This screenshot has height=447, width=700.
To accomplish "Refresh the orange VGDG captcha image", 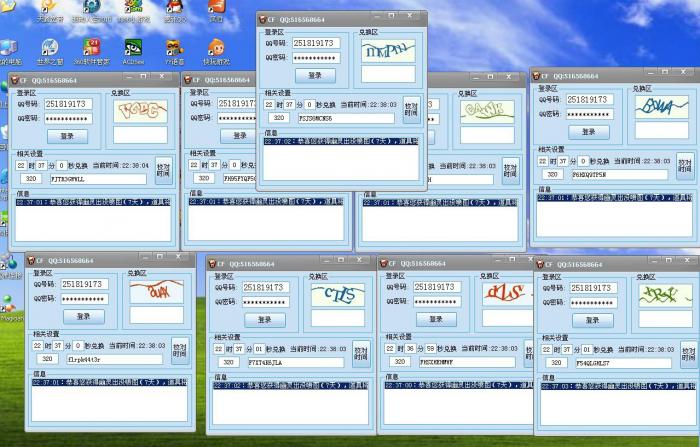I will coord(140,111).
